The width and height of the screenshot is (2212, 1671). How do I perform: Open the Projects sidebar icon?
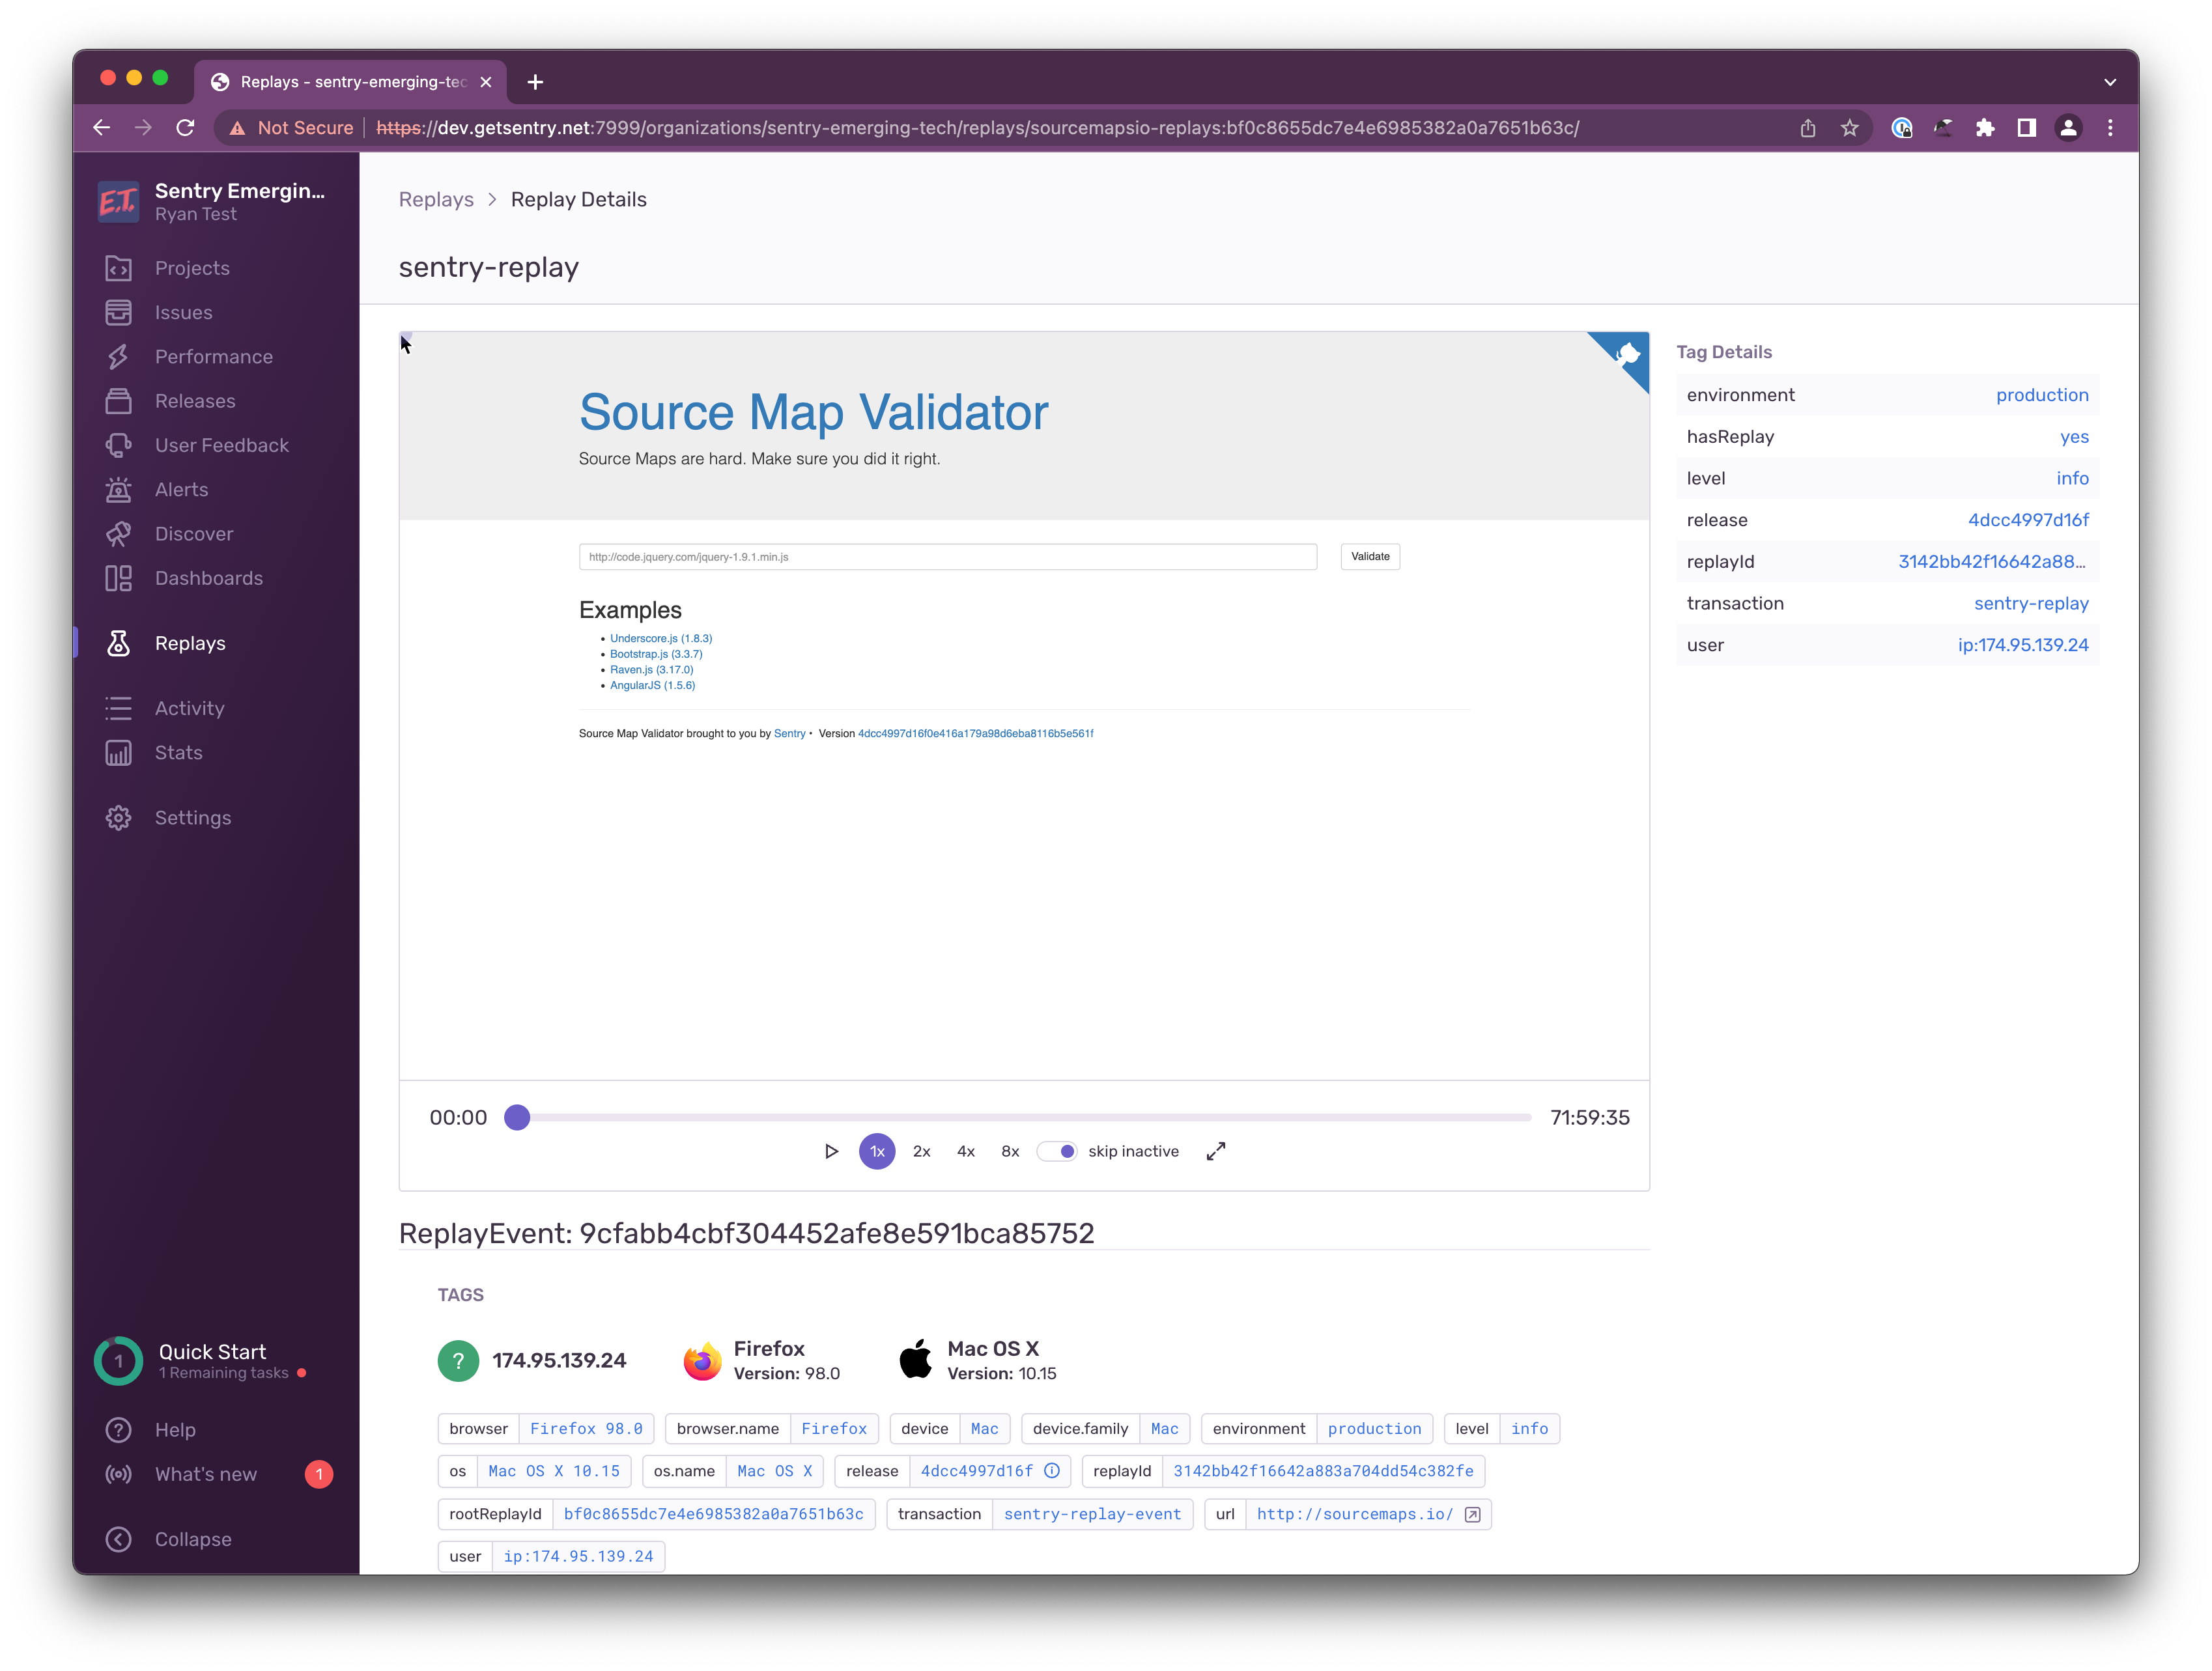coord(119,268)
